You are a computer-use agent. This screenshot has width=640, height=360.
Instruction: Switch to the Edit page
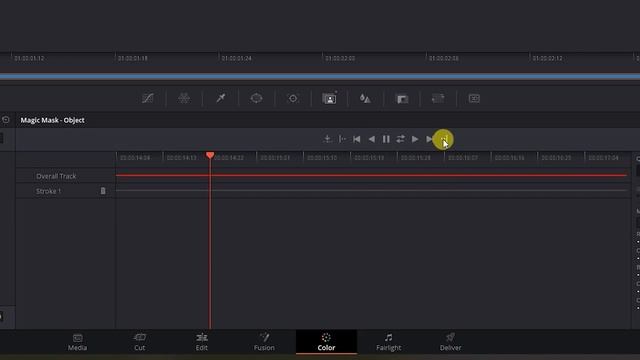(x=202, y=342)
